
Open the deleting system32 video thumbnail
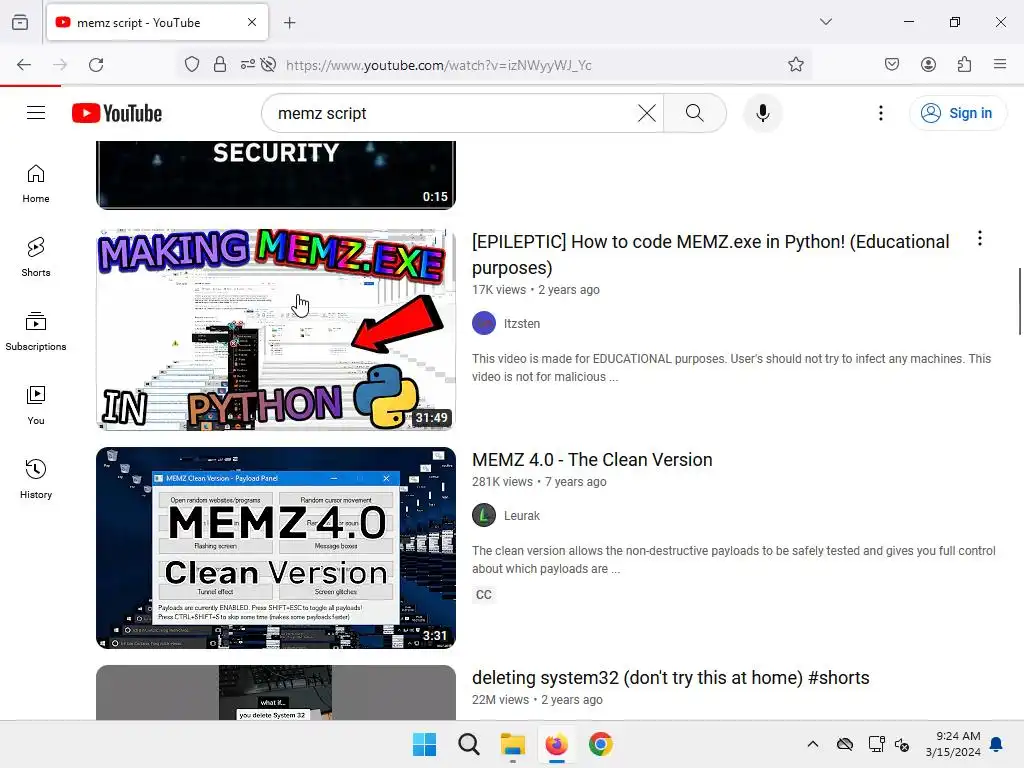coord(276,692)
